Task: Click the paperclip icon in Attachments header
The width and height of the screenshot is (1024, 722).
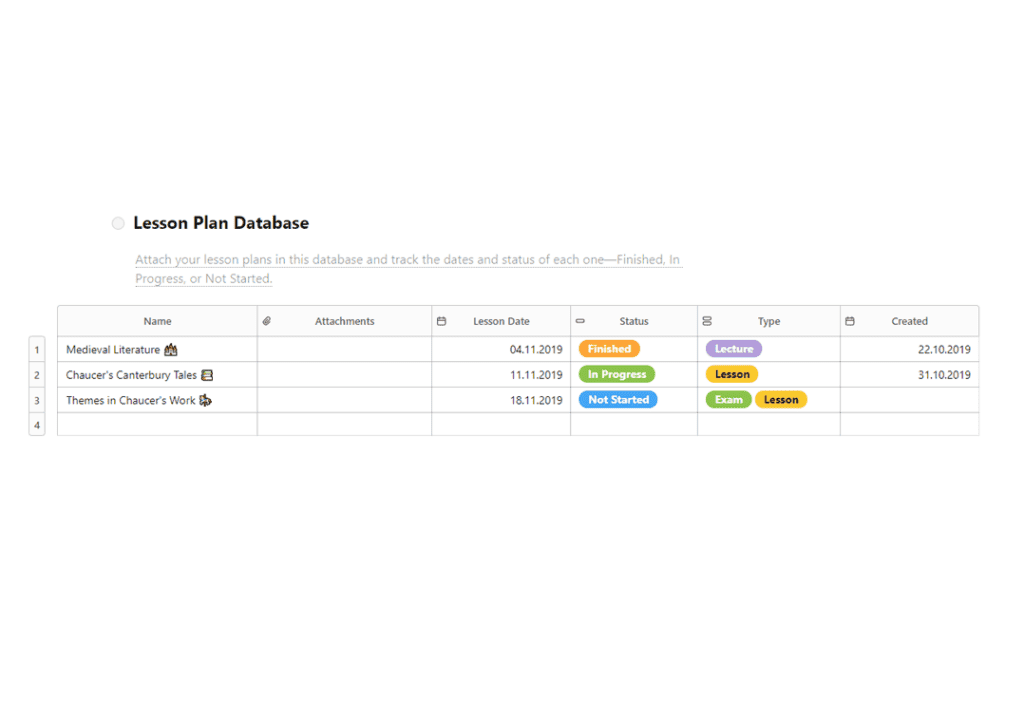Action: (x=267, y=321)
